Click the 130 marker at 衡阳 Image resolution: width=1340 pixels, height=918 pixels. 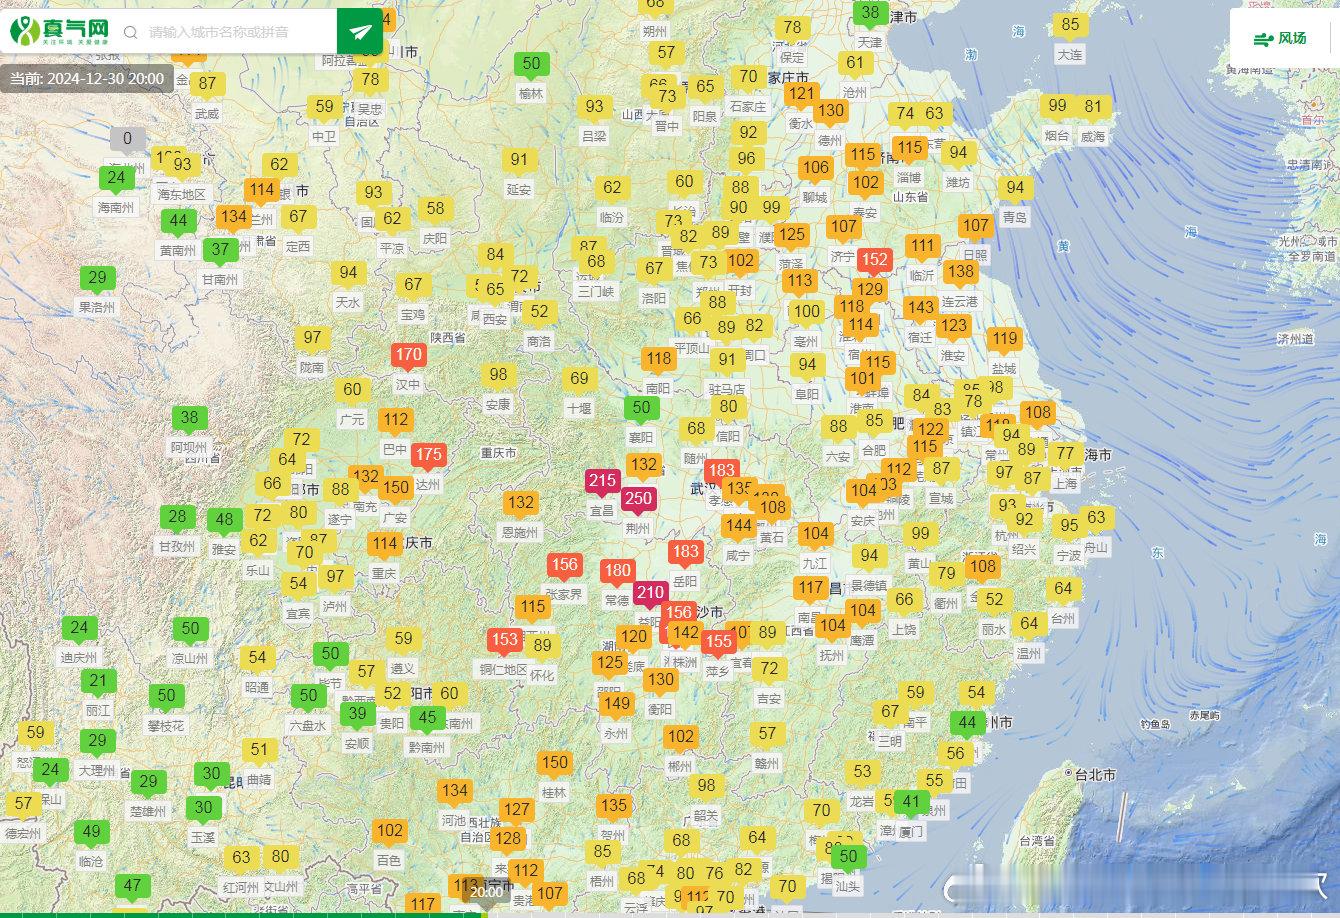[660, 680]
